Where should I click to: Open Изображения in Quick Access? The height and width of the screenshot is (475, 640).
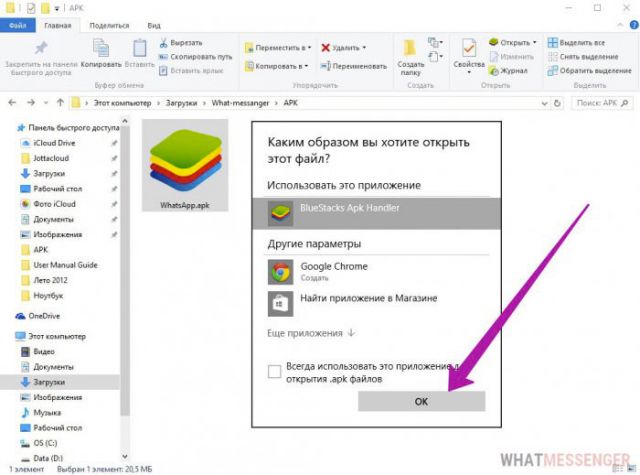[58, 234]
